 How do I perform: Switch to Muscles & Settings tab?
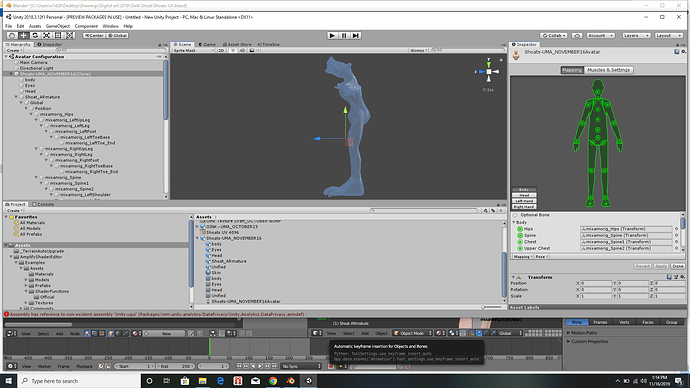coord(609,70)
